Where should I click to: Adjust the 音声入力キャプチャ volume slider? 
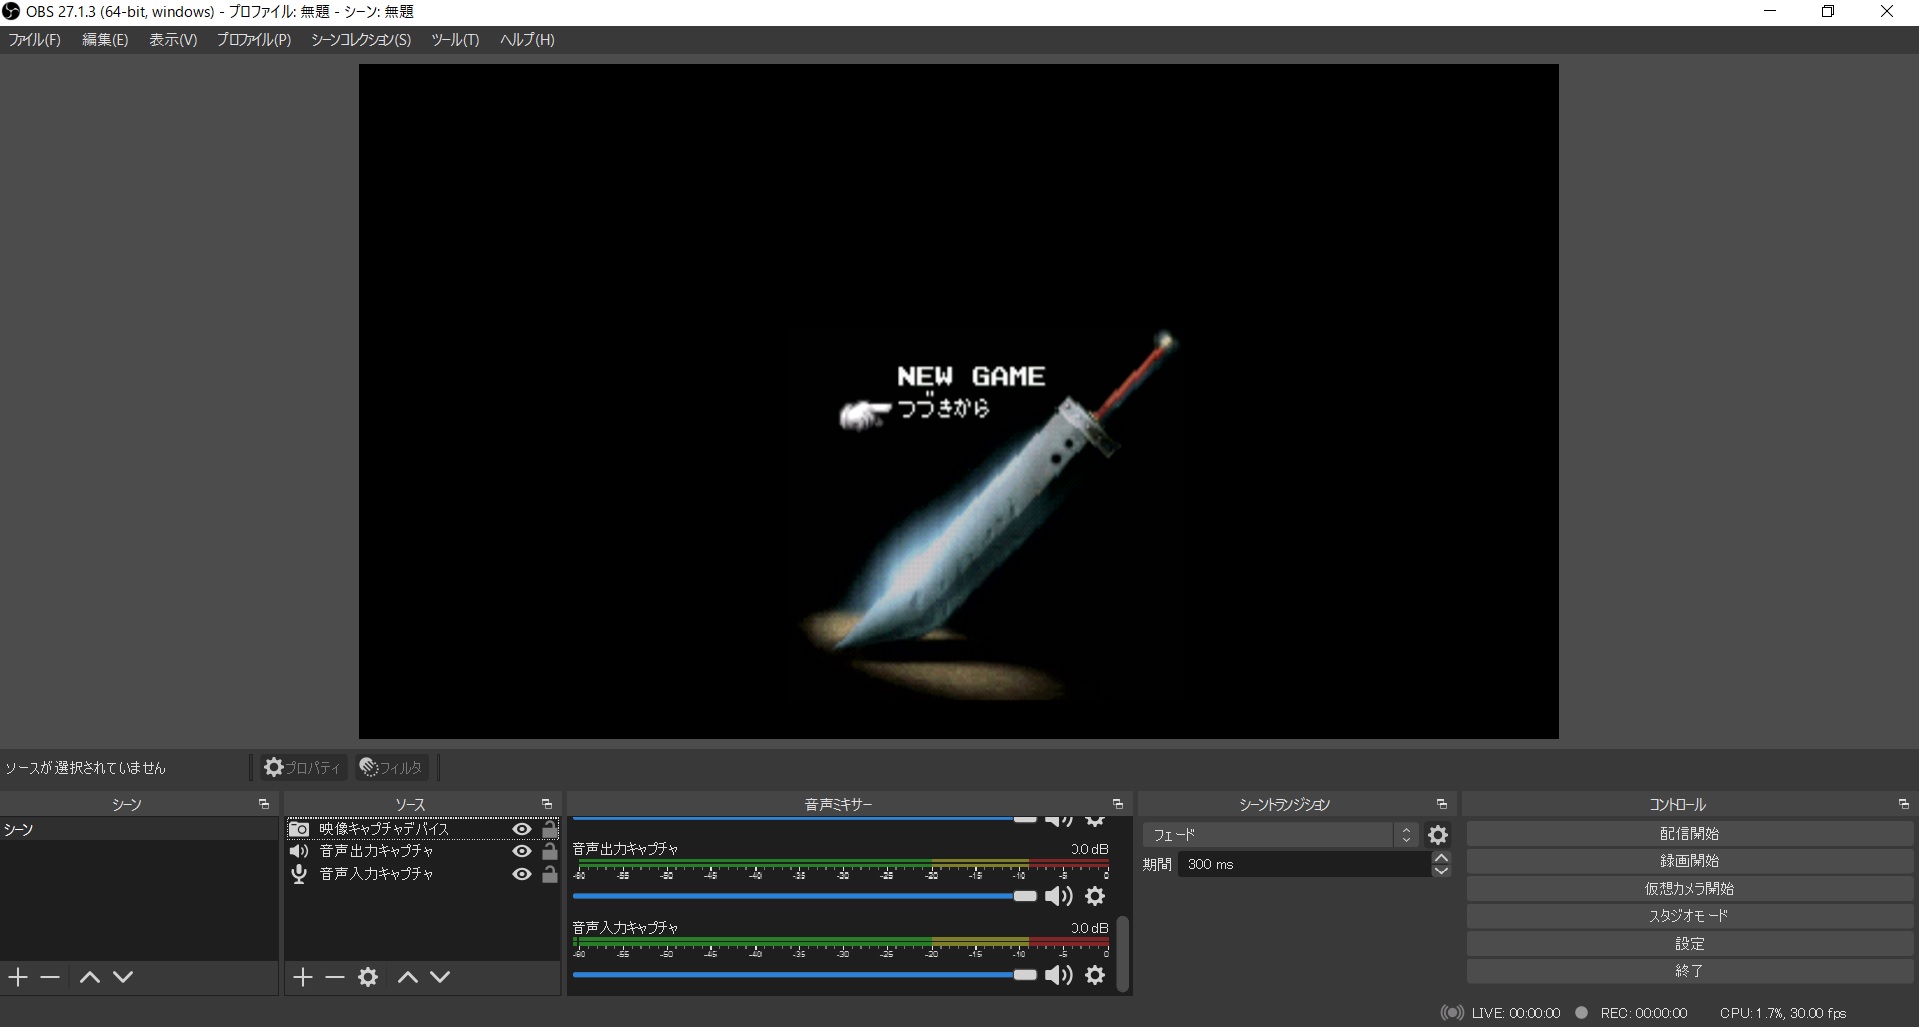(805, 975)
